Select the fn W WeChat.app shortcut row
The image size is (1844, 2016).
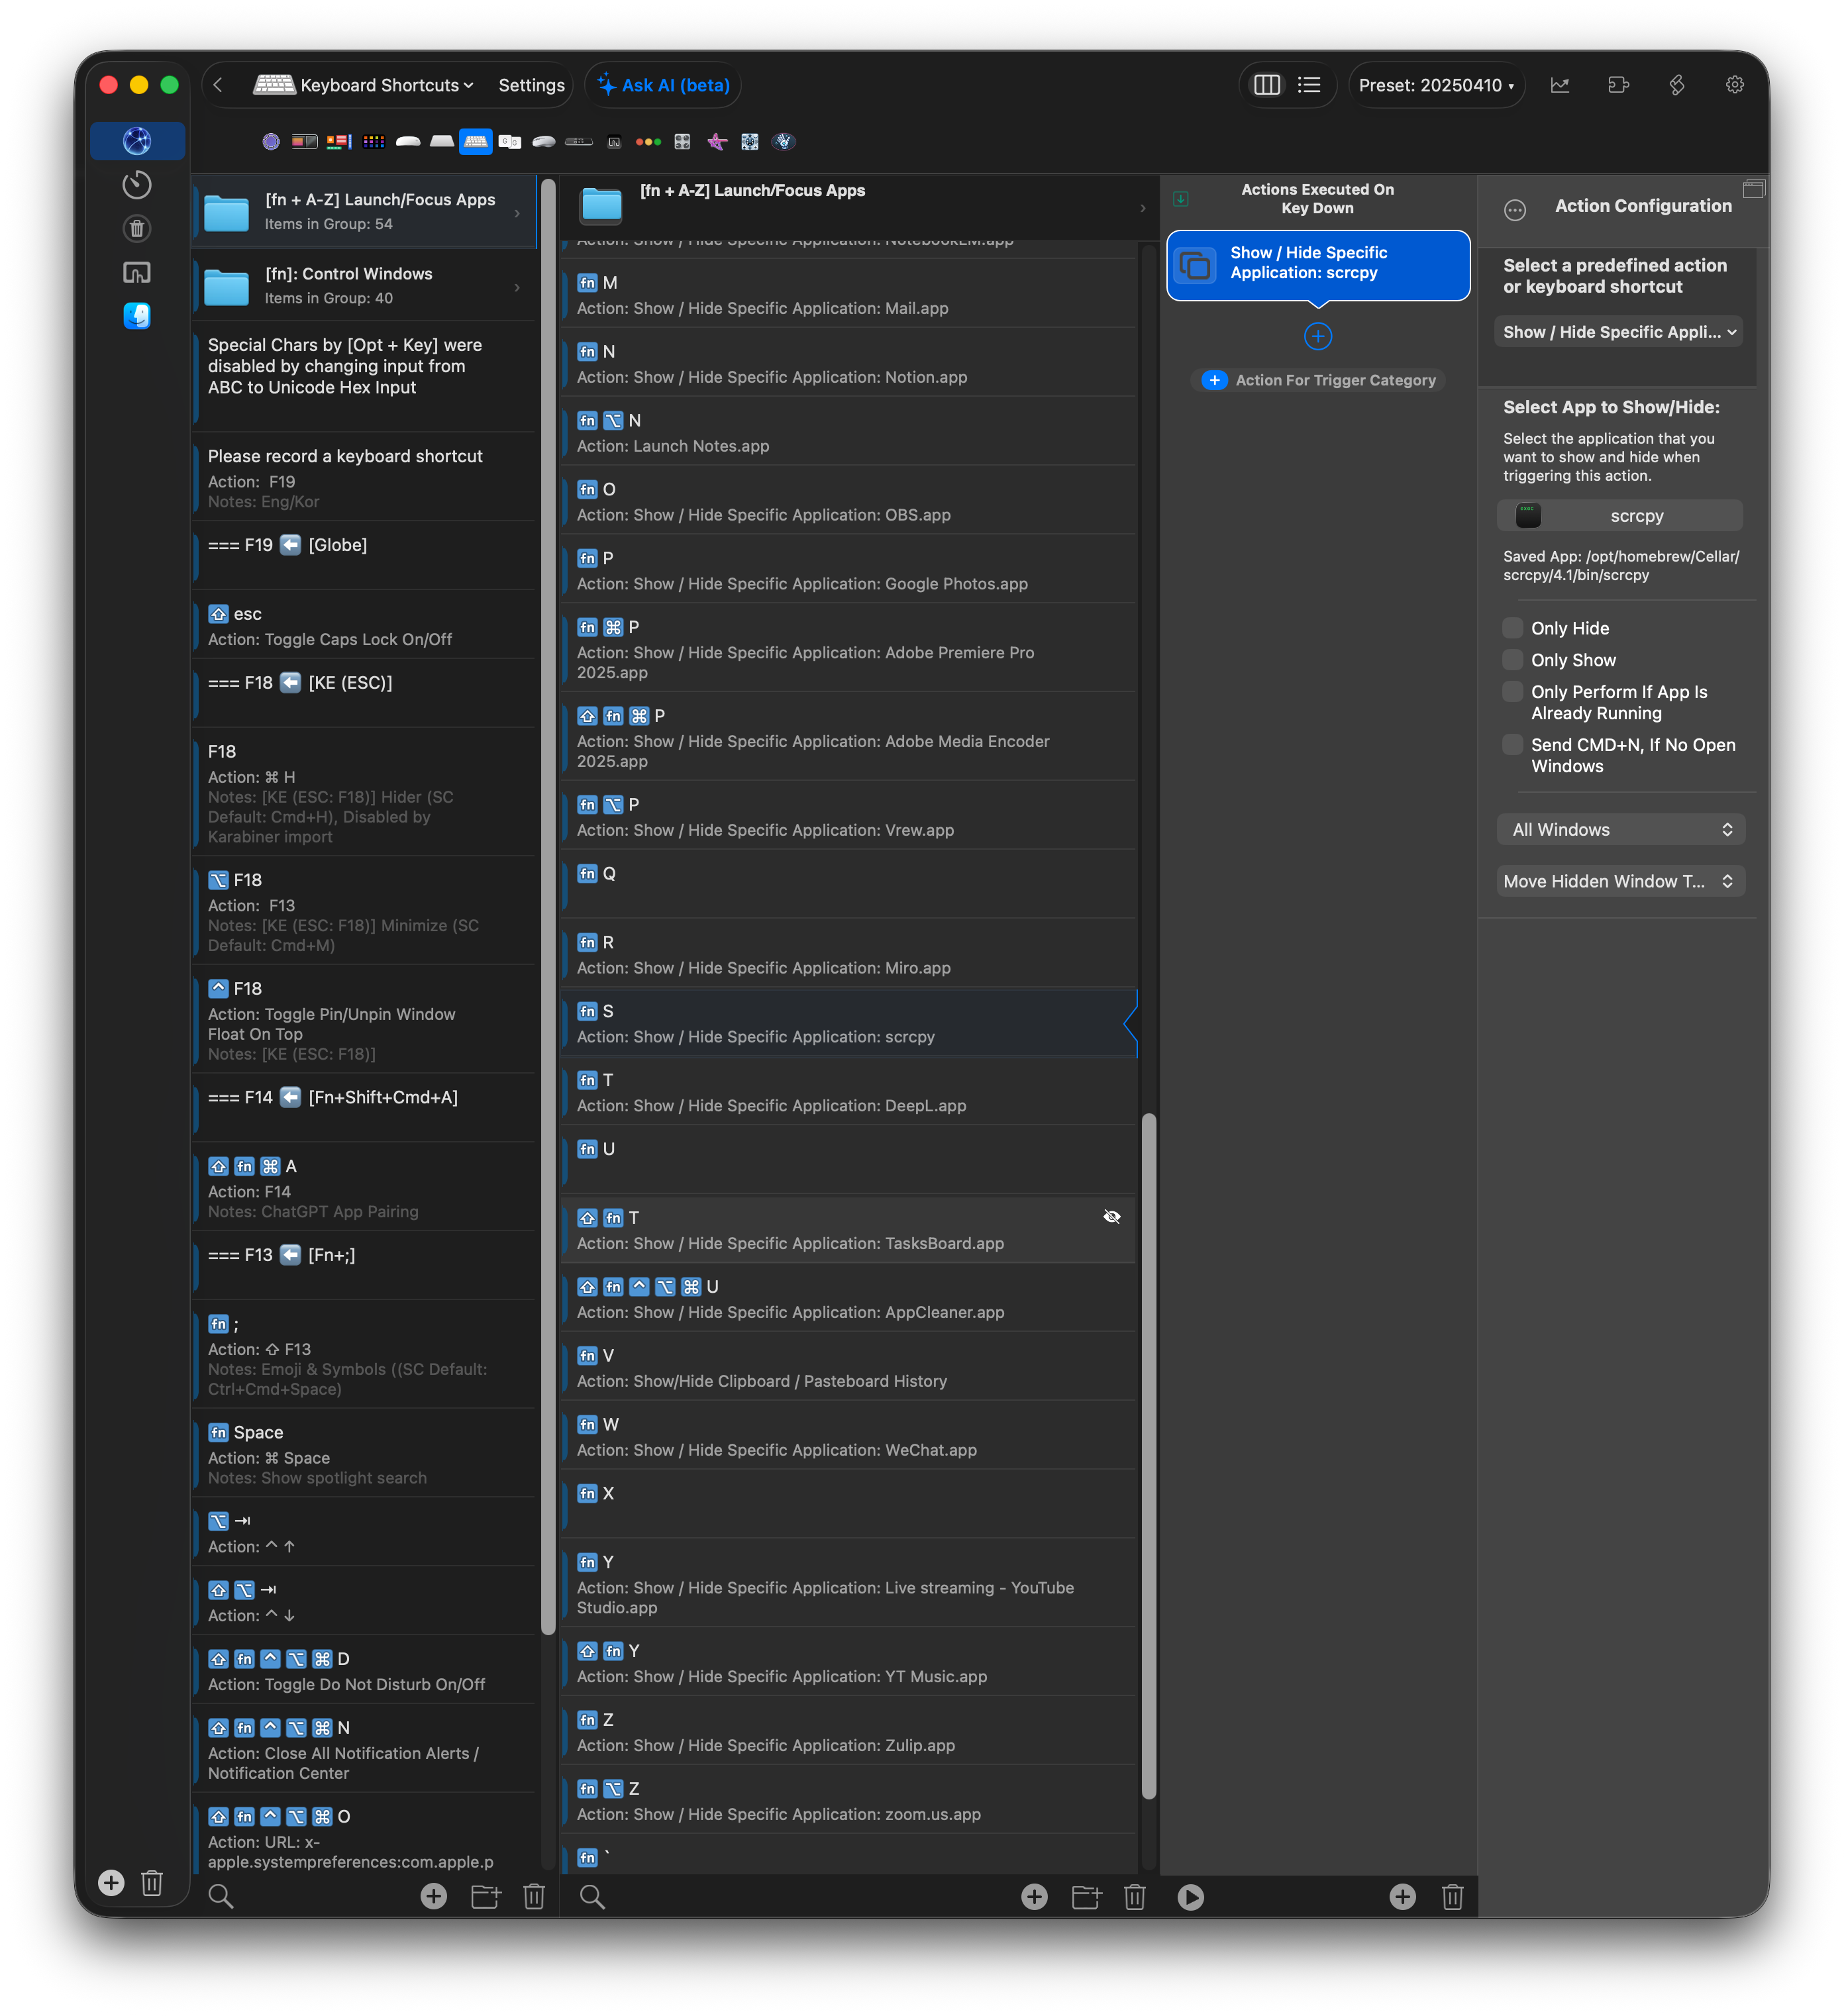point(848,1437)
